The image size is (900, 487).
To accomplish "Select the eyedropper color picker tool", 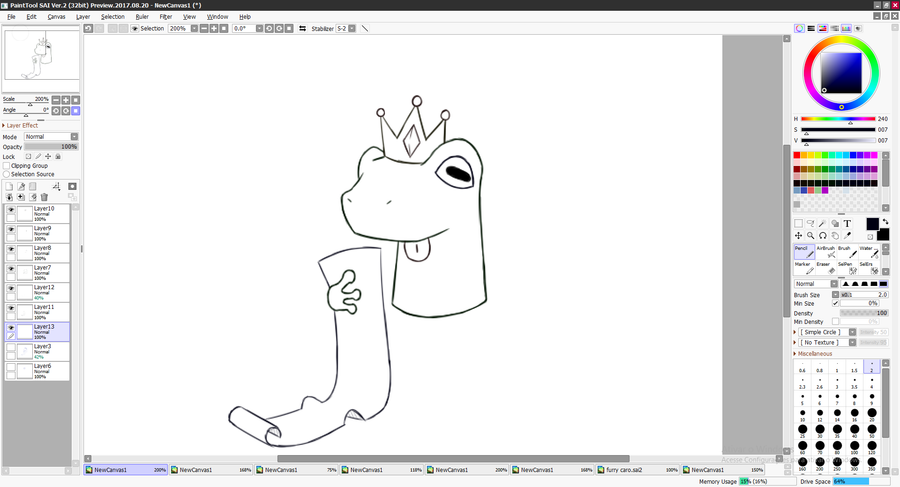I will [x=847, y=235].
